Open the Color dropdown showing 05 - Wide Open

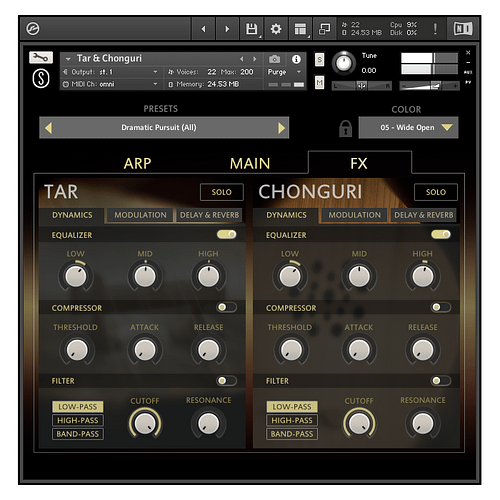(x=408, y=127)
